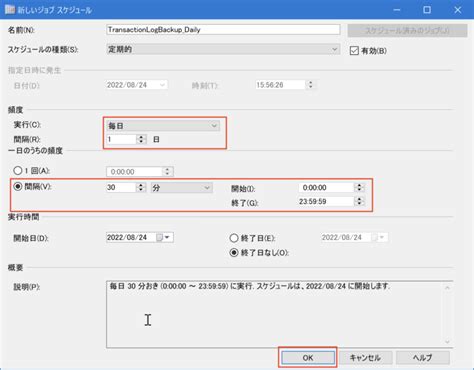
Task: Click the 開始(I) time field 0:00:00
Action: tap(326, 188)
